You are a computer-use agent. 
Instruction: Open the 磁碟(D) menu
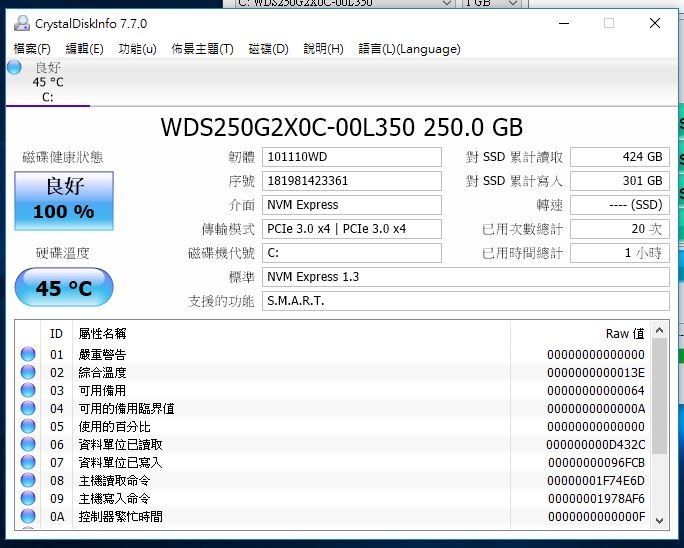point(268,49)
